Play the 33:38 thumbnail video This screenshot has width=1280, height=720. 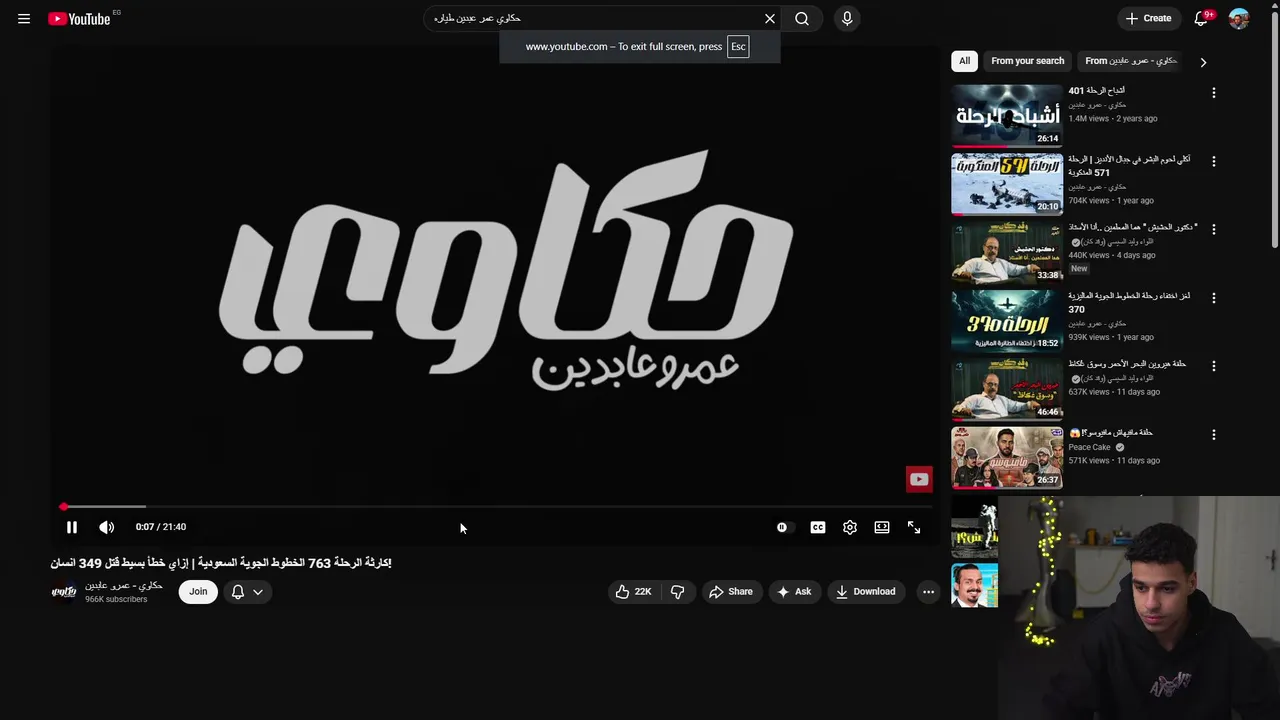pyautogui.click(x=1007, y=252)
